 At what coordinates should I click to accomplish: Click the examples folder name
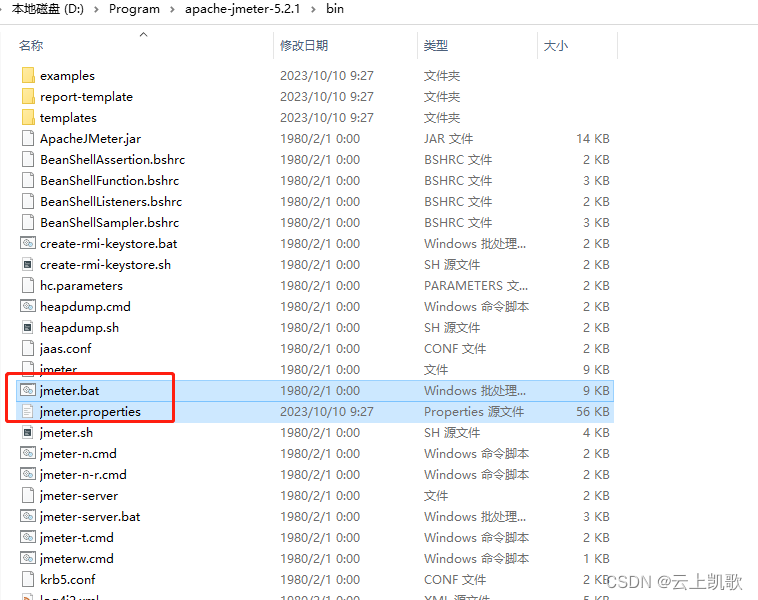coord(67,75)
